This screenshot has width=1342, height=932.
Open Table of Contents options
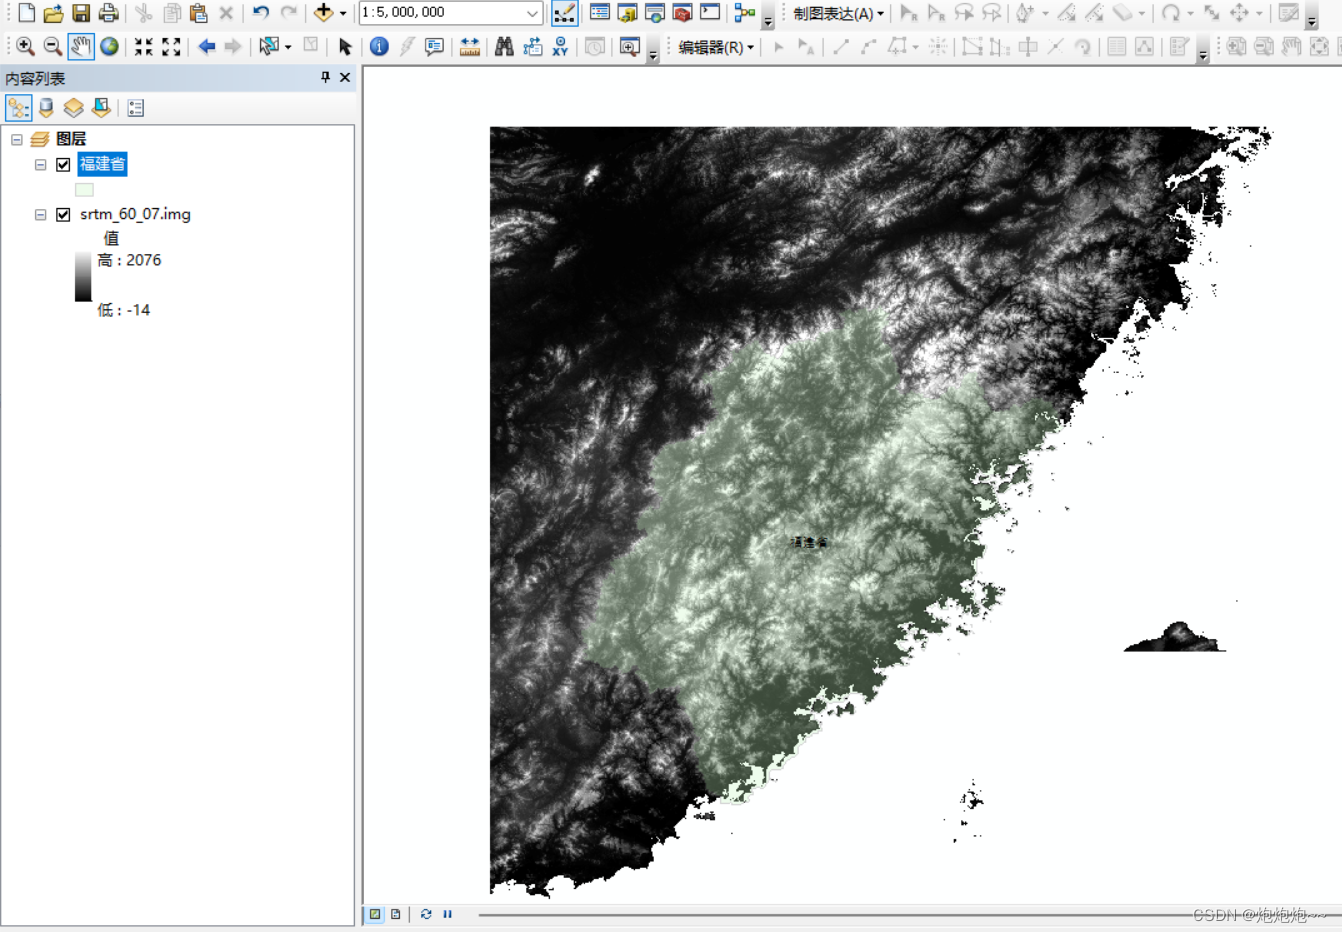[x=136, y=108]
